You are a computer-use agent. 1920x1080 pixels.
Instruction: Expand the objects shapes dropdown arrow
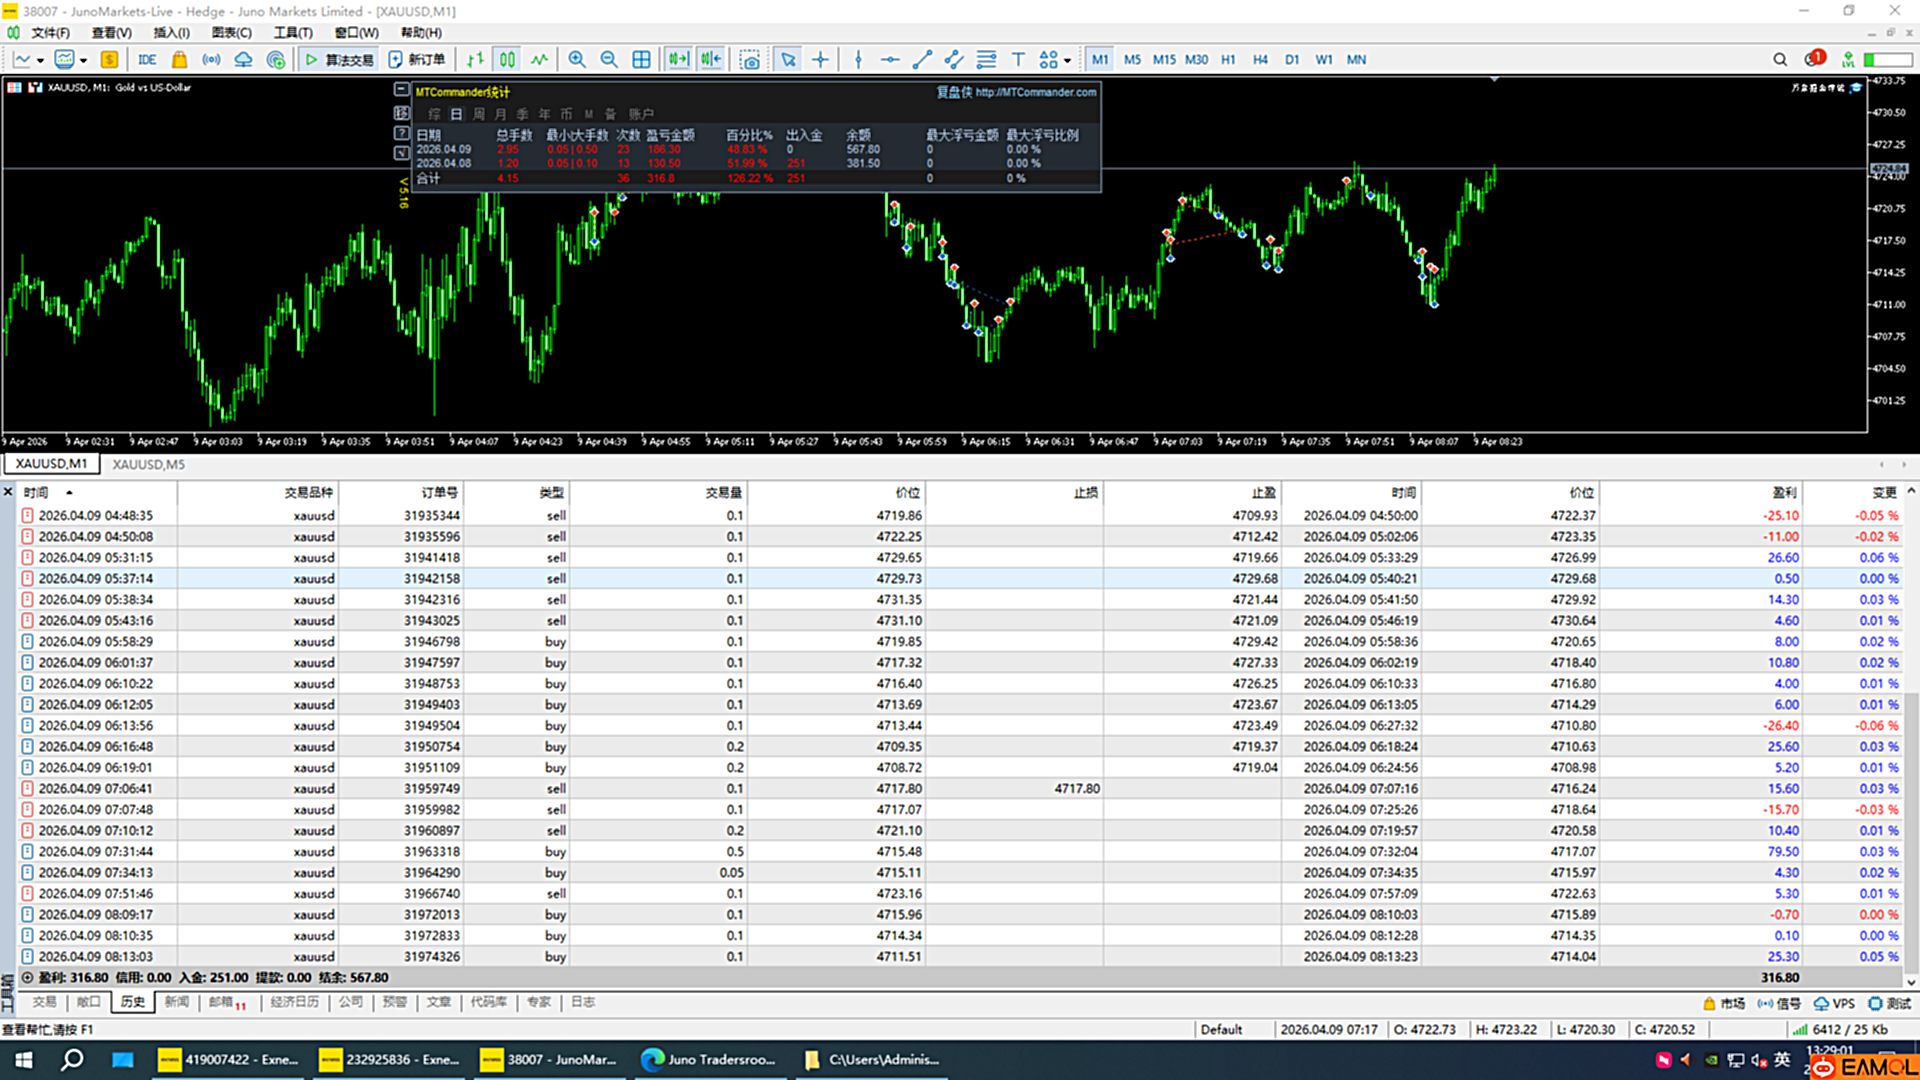tap(1068, 61)
